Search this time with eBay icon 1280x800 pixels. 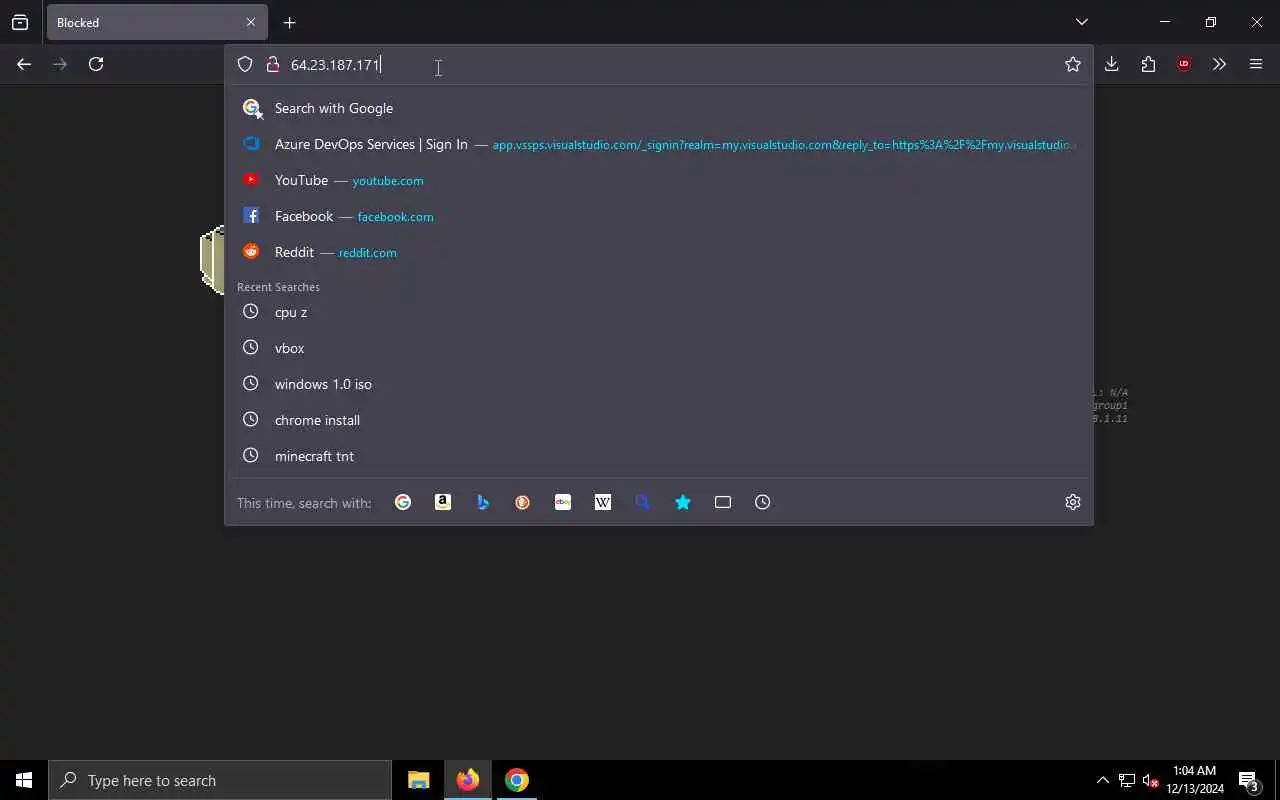(x=563, y=502)
